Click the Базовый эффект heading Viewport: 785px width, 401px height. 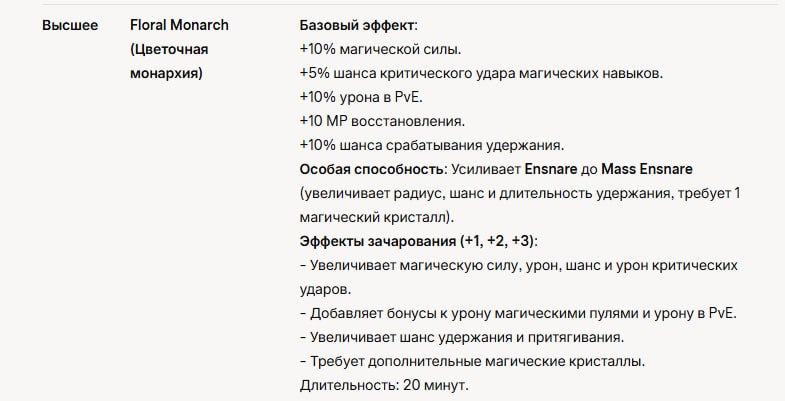358,25
